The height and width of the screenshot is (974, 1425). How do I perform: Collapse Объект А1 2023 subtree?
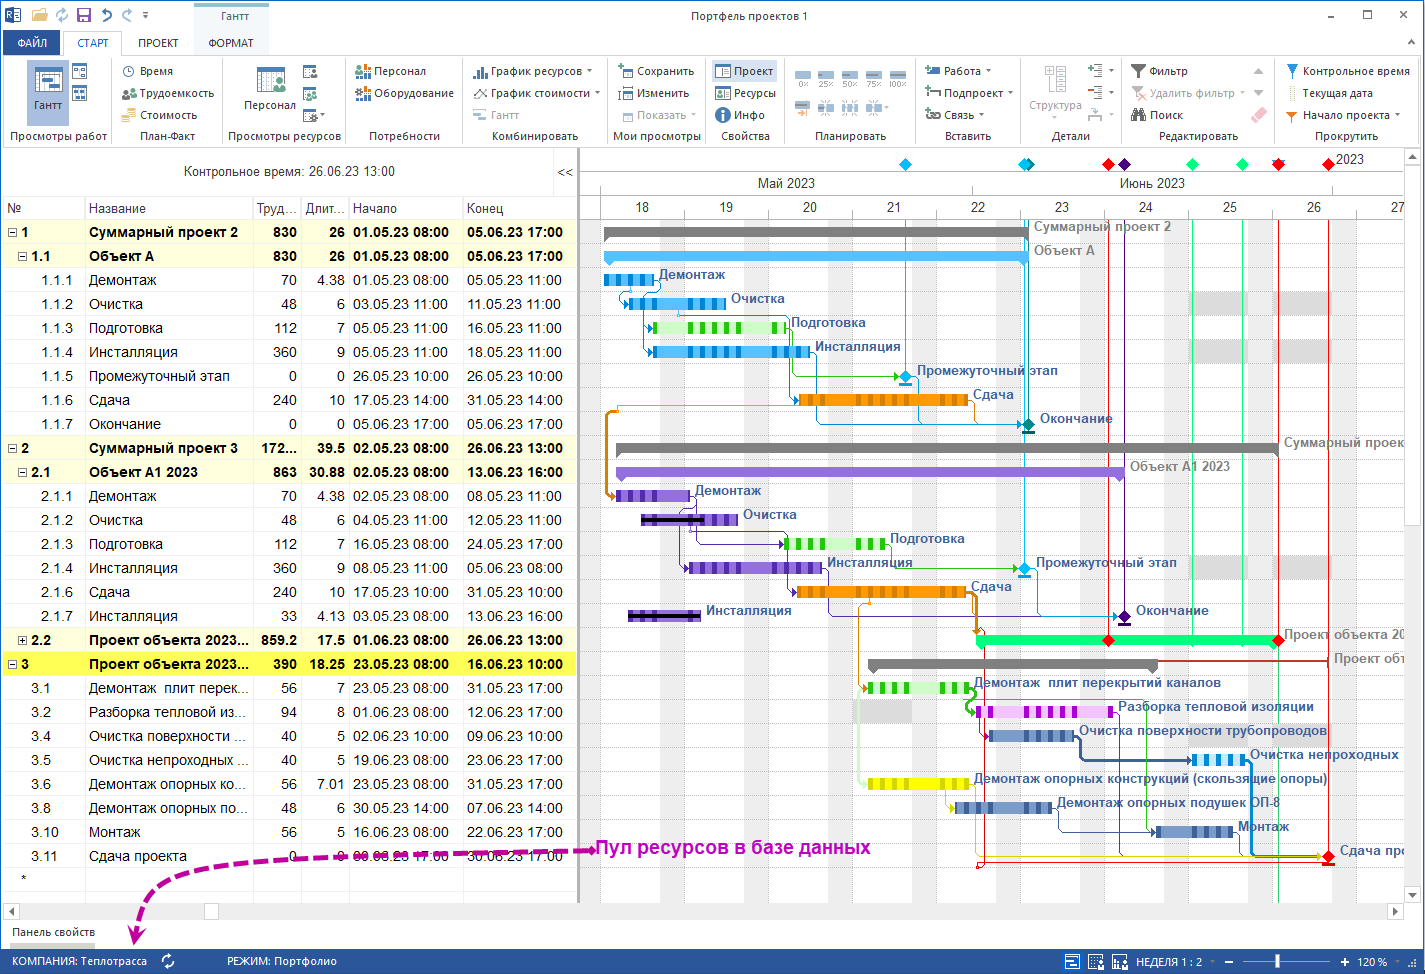pos(23,472)
